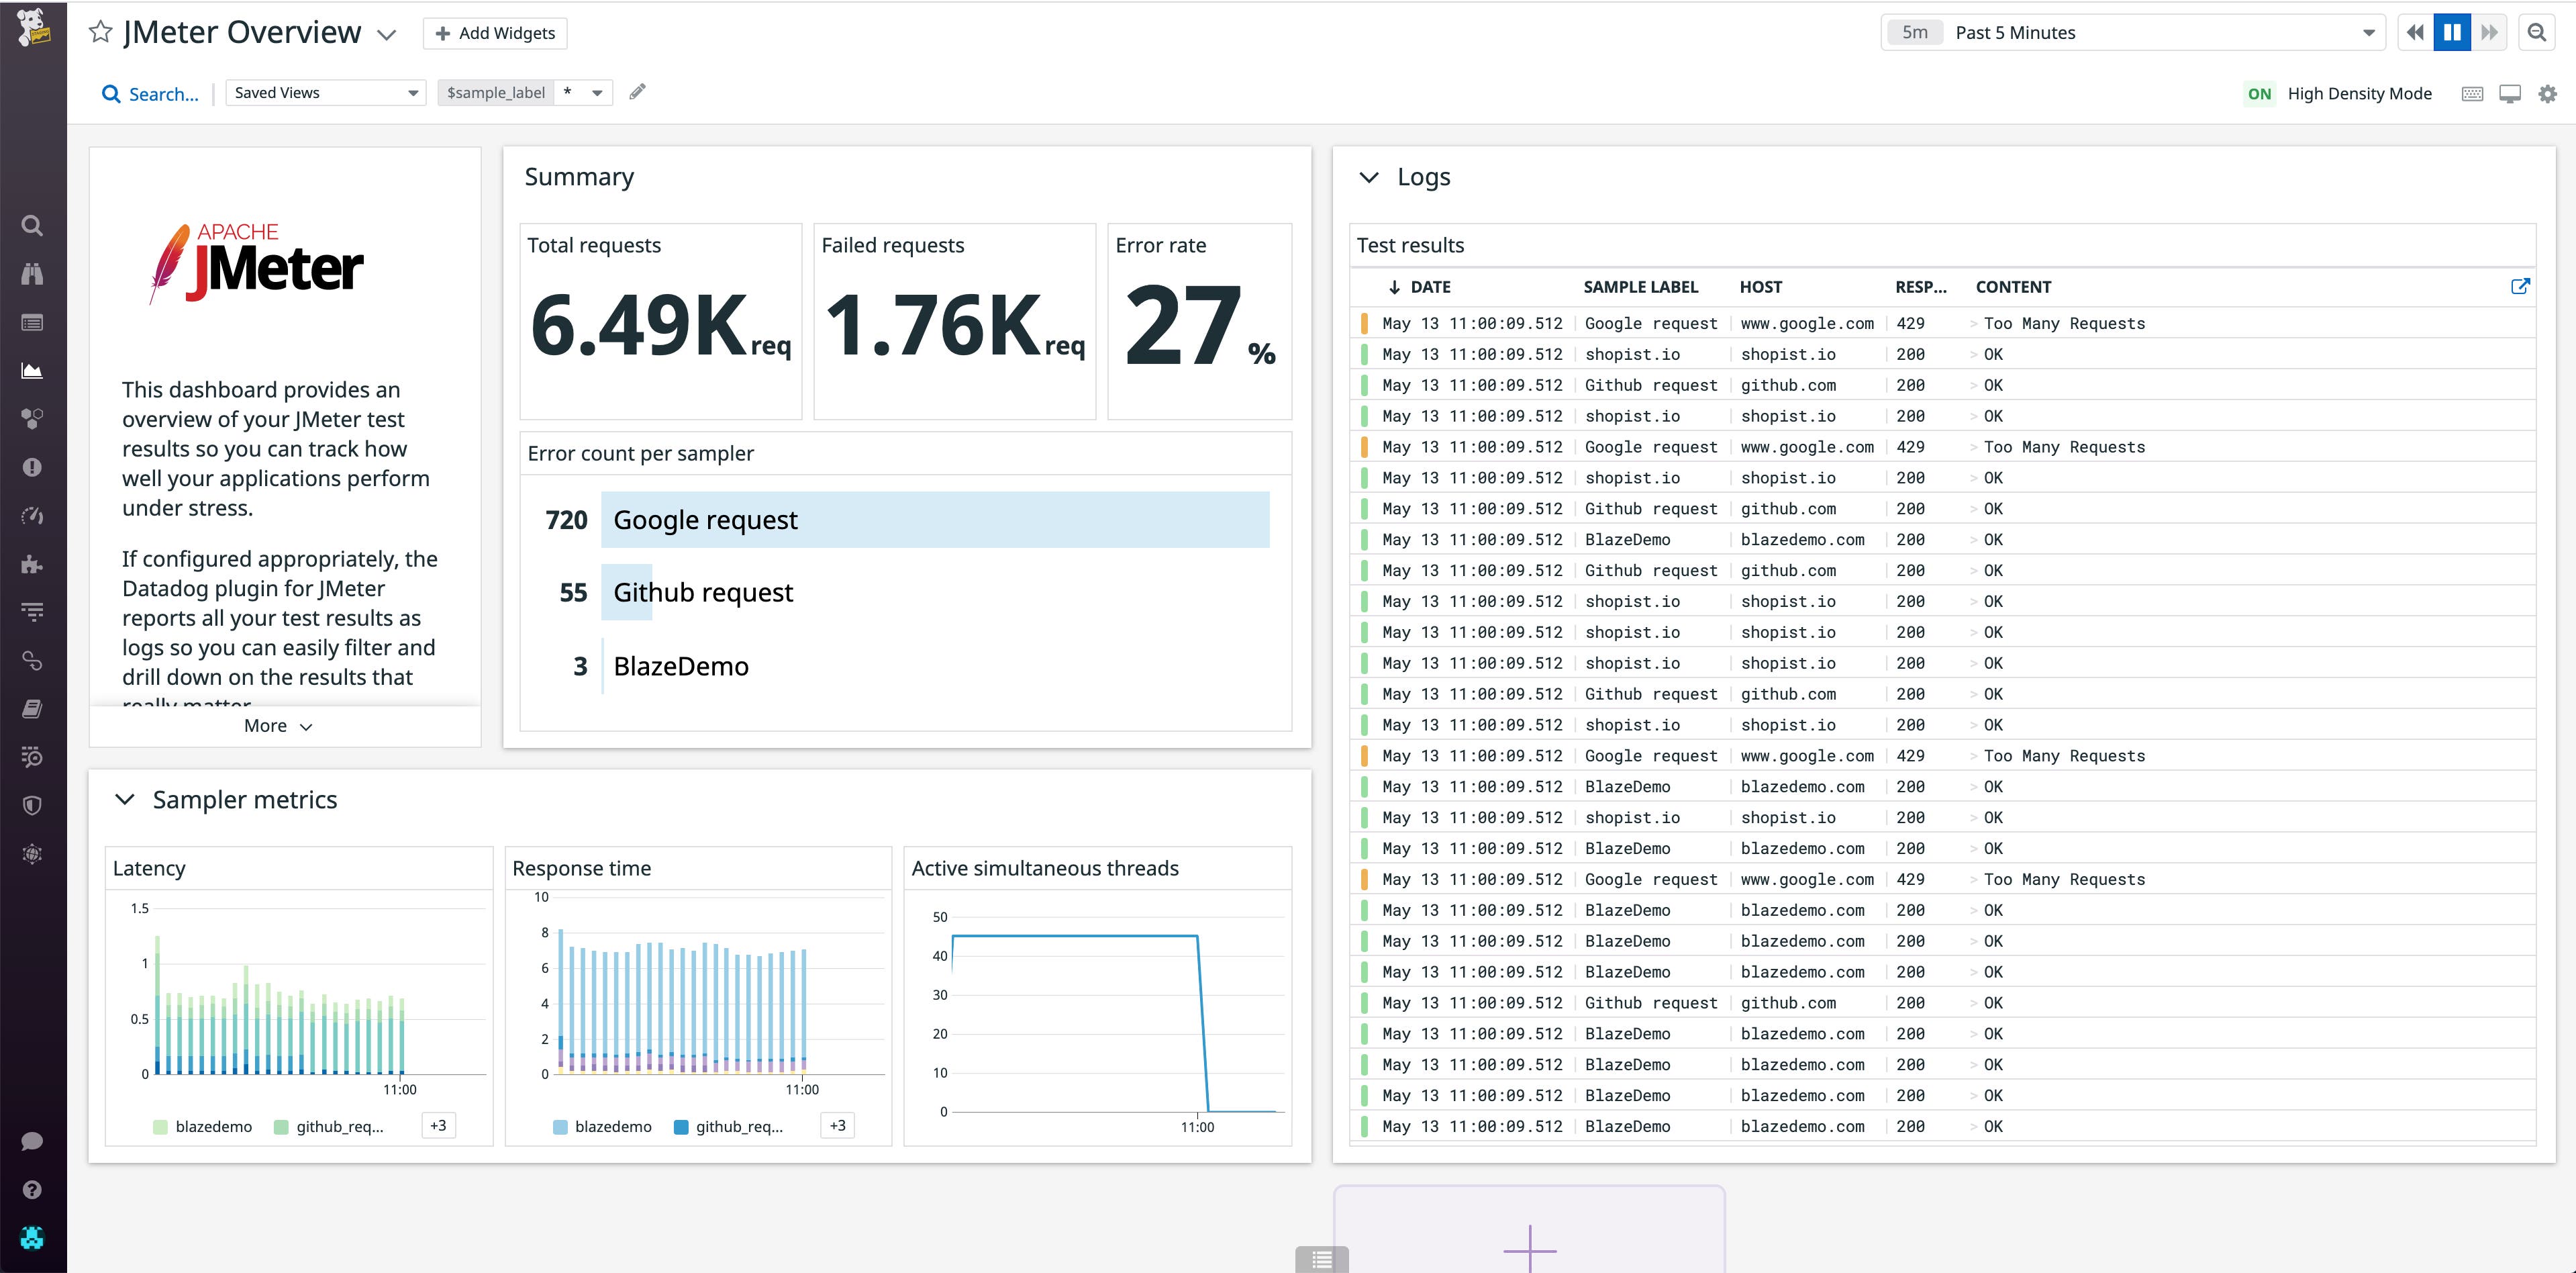Toggle High Density Mode off
The height and width of the screenshot is (1273, 2576).
coord(2260,93)
